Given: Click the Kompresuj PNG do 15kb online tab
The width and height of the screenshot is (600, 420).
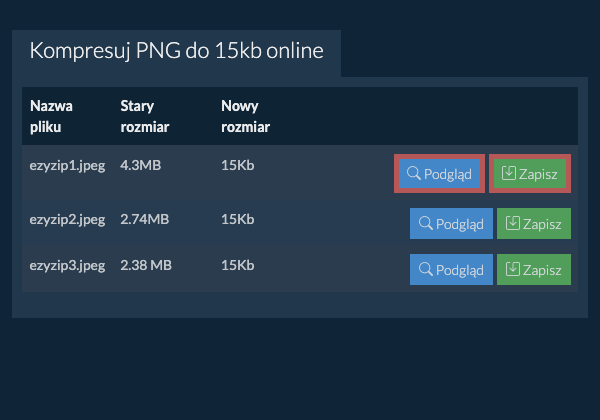Looking at the screenshot, I should pos(176,51).
